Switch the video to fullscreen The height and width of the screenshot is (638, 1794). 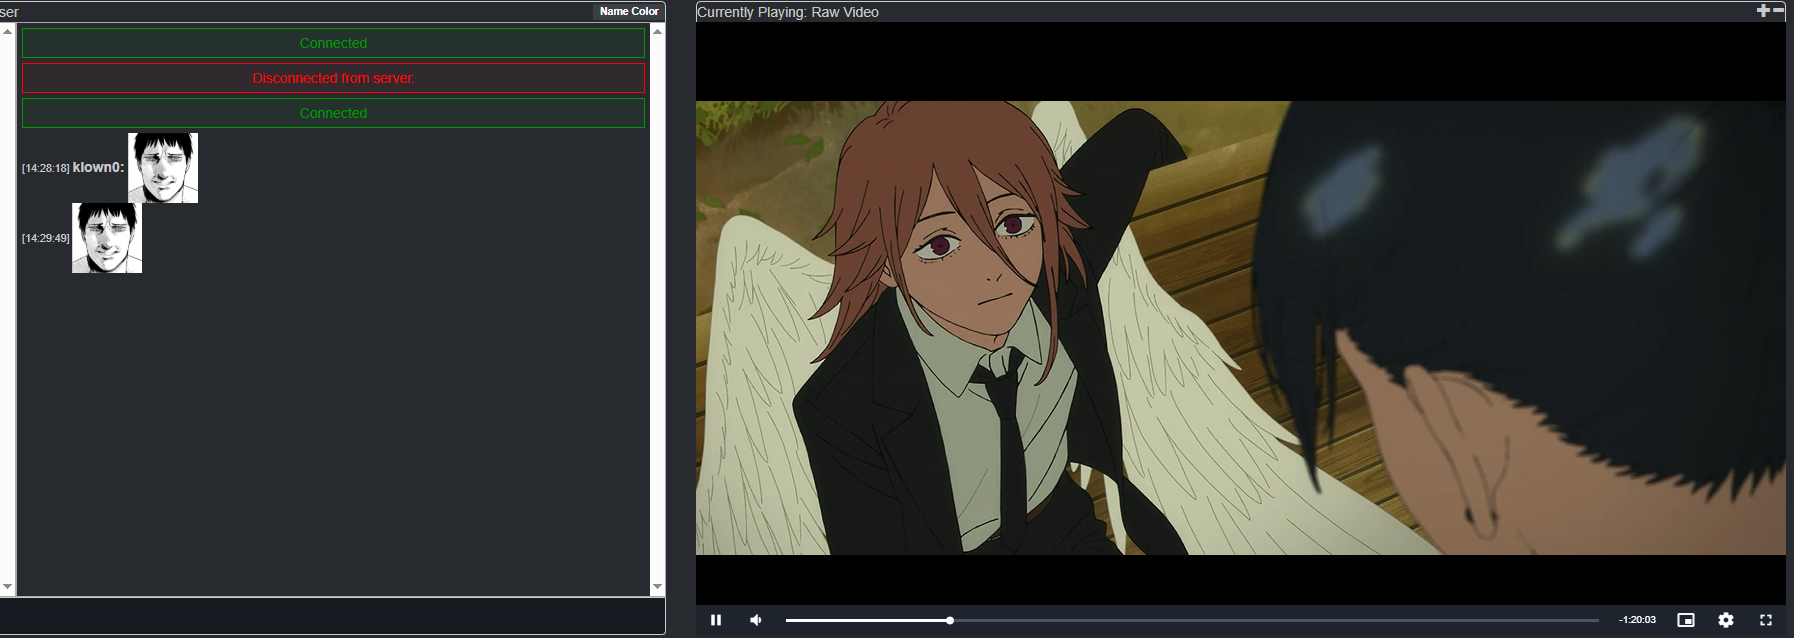[1766, 620]
